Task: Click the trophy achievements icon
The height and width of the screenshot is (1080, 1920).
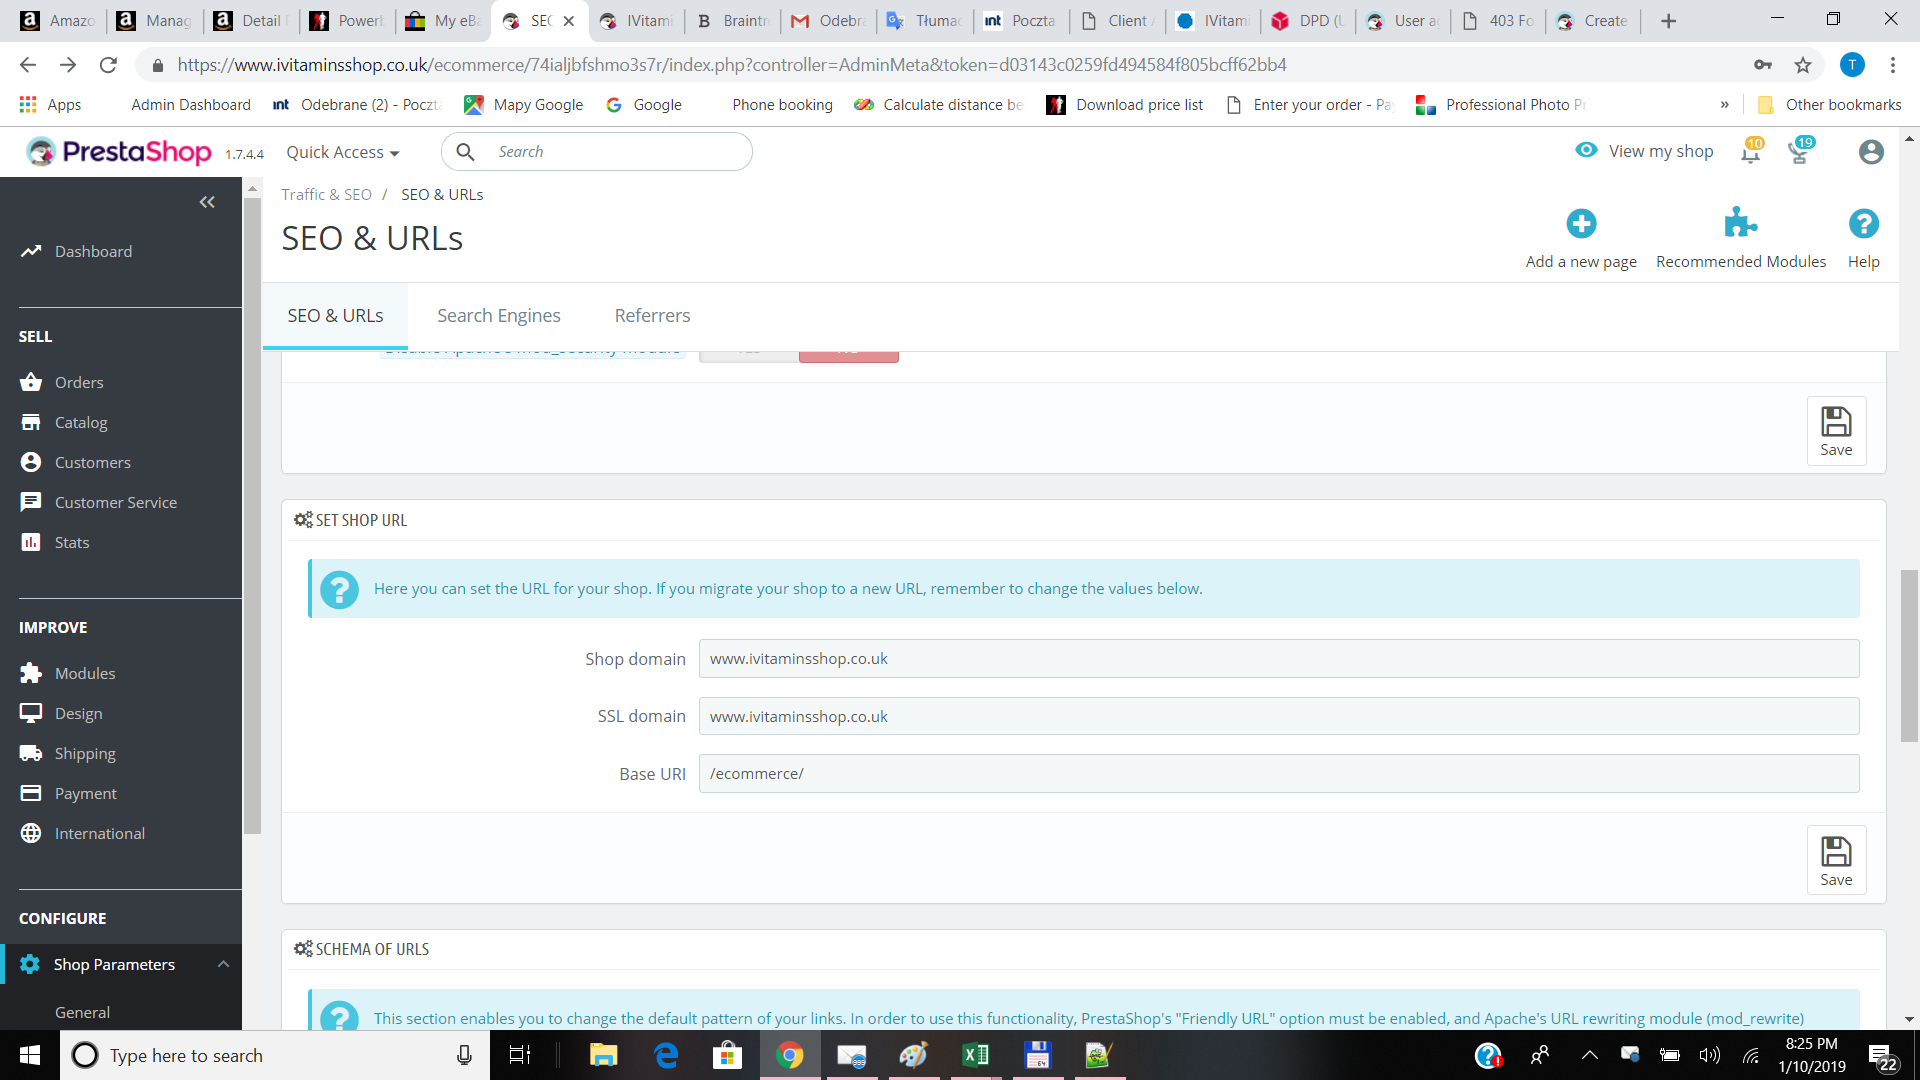Action: 1799,152
